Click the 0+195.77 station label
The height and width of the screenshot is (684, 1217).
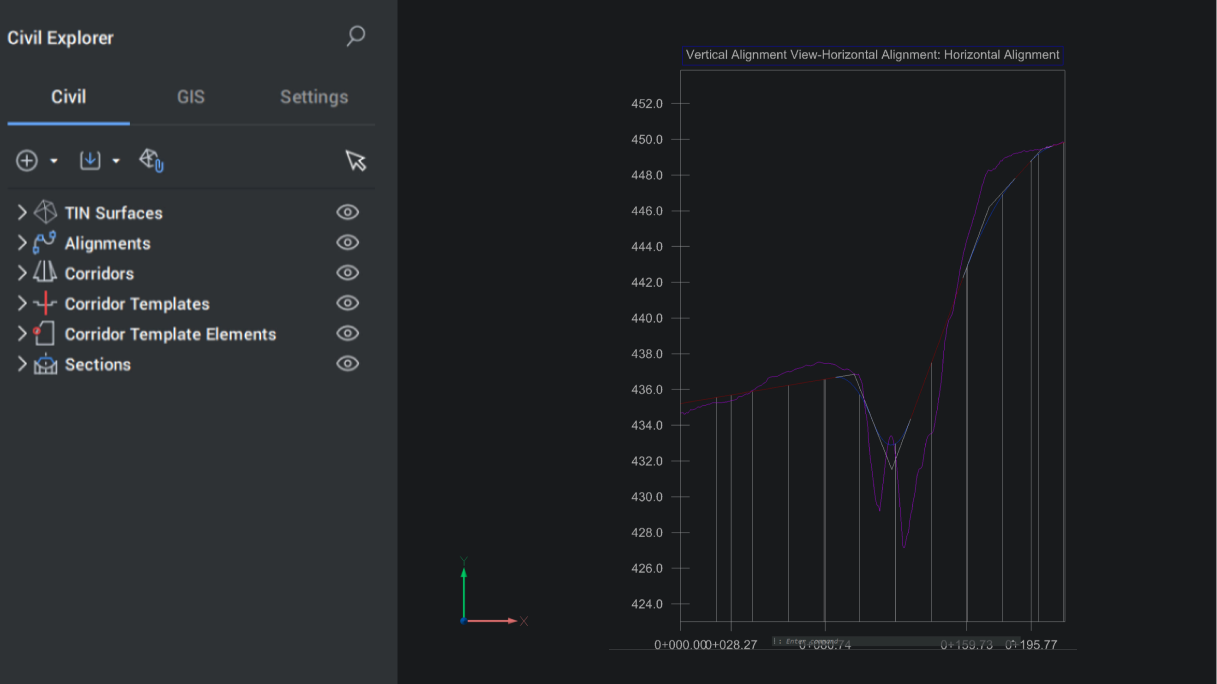coord(1031,645)
